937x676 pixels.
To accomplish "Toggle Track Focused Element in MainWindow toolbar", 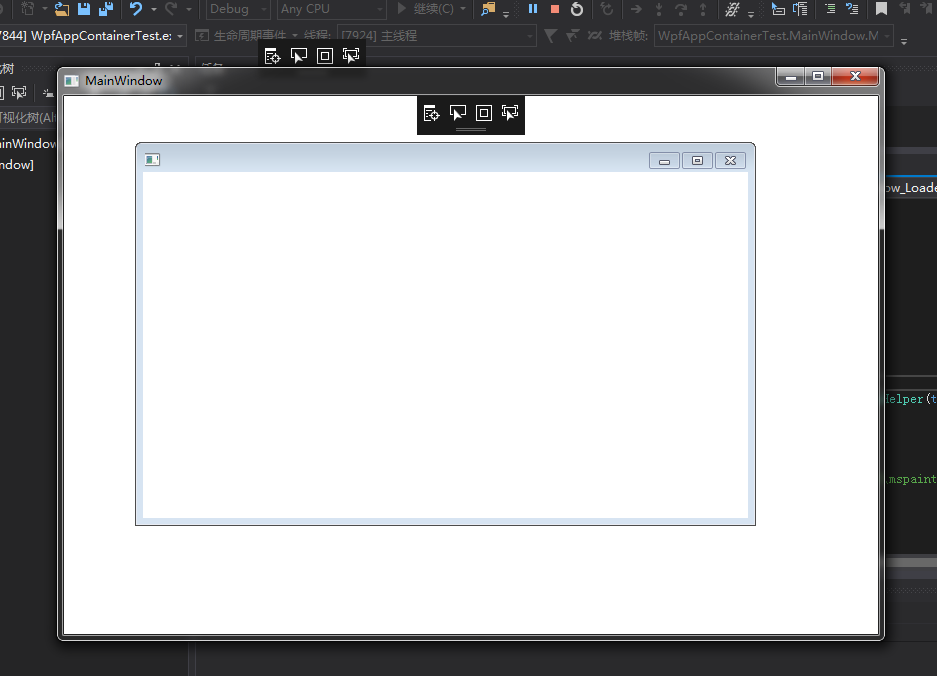I will point(510,113).
